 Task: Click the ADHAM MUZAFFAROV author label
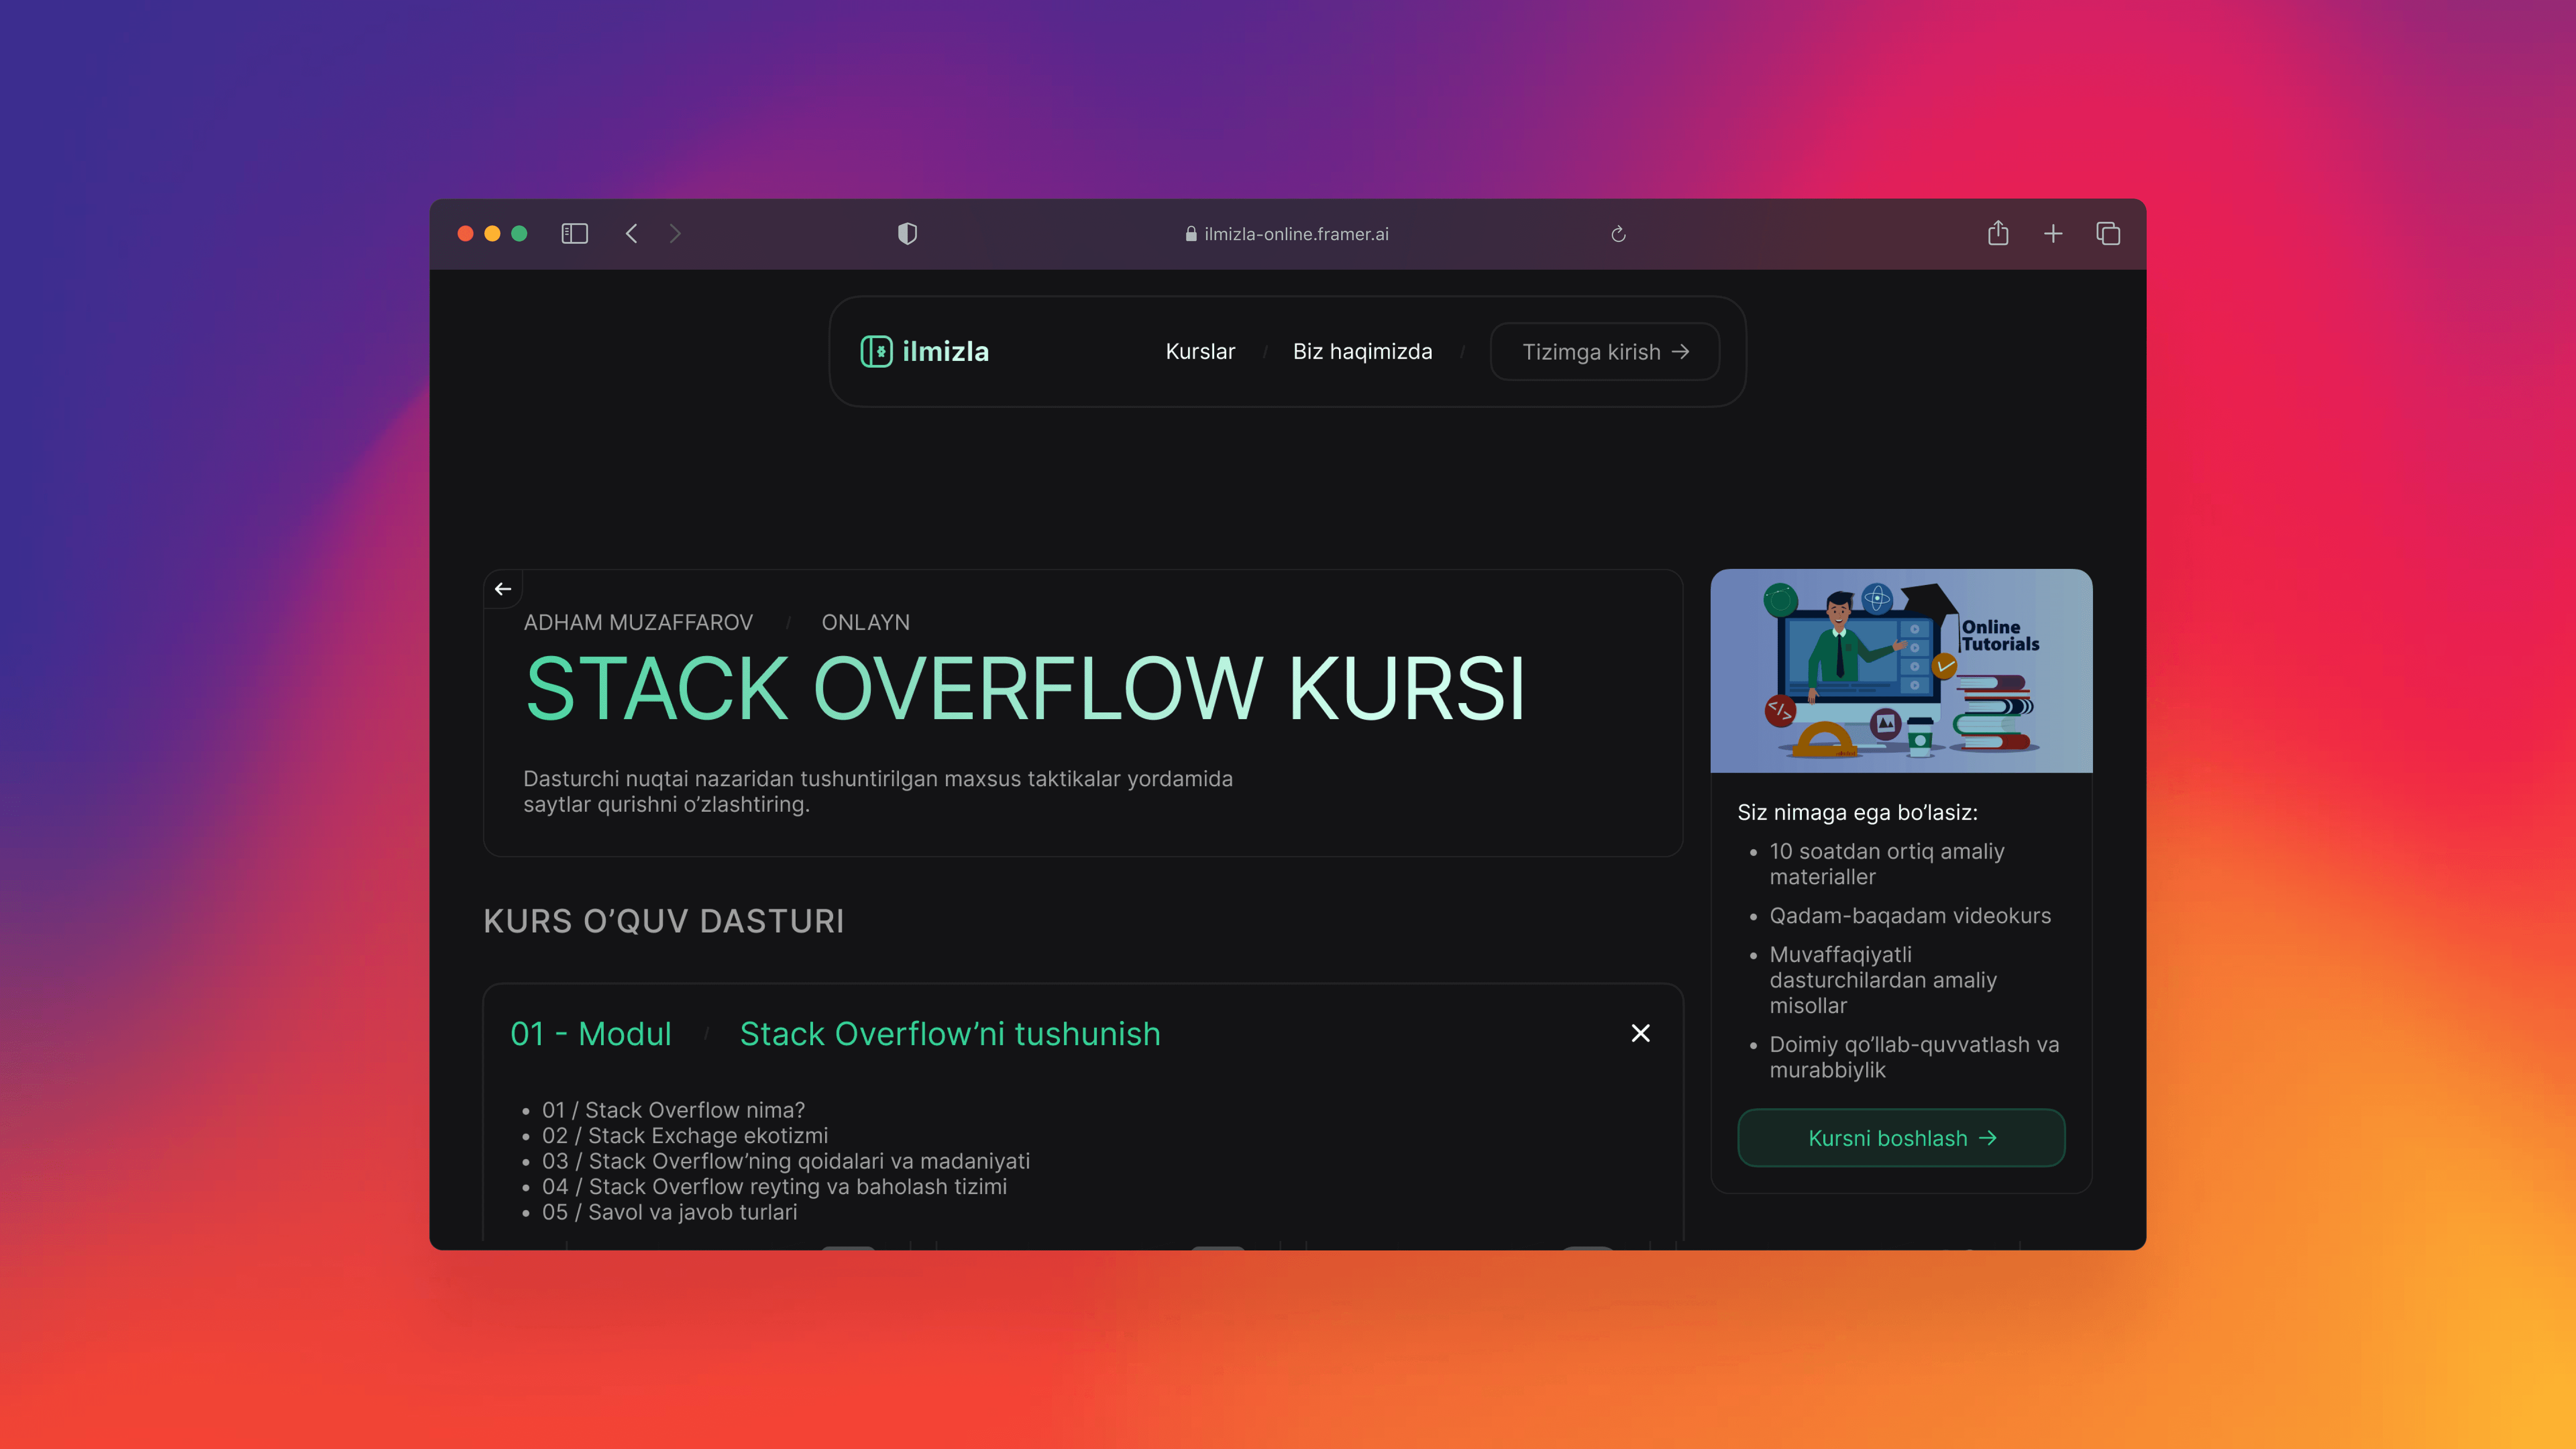coord(638,622)
